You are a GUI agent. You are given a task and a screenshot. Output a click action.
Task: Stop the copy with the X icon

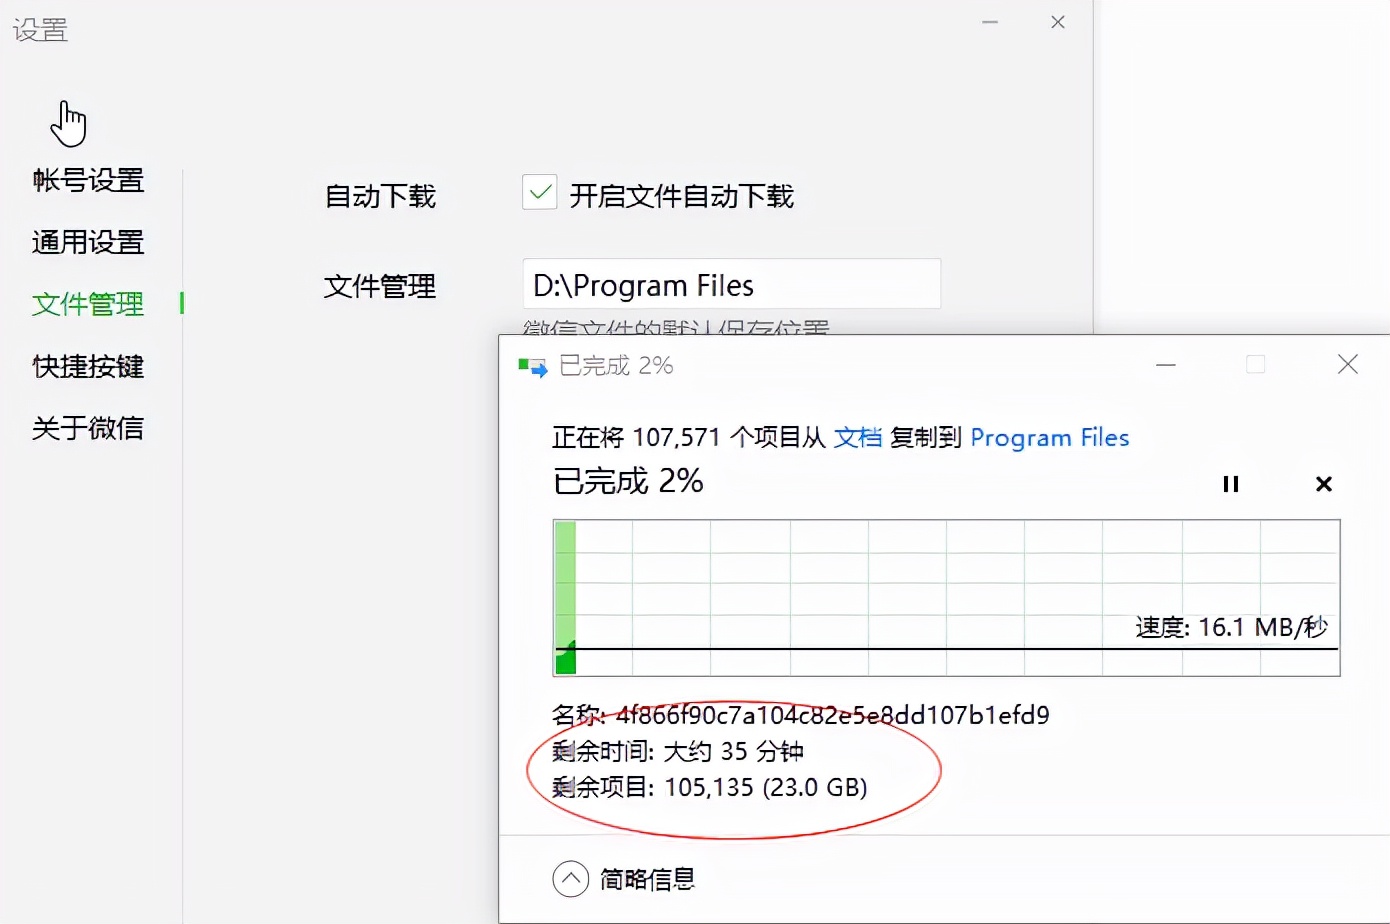click(1323, 484)
